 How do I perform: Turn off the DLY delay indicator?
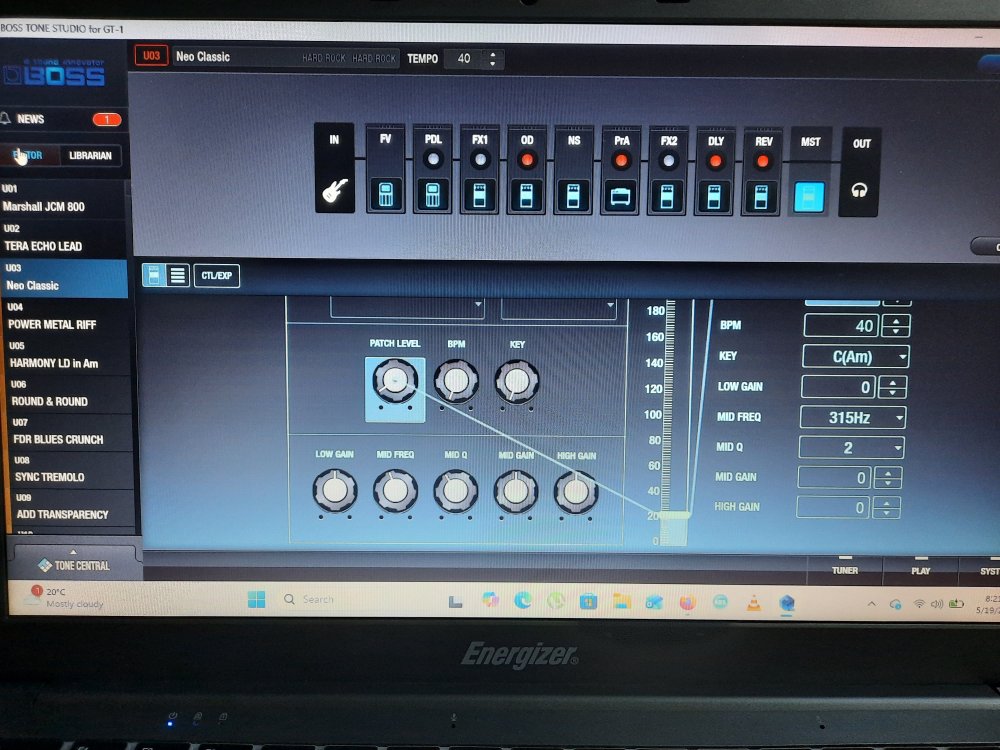point(716,161)
